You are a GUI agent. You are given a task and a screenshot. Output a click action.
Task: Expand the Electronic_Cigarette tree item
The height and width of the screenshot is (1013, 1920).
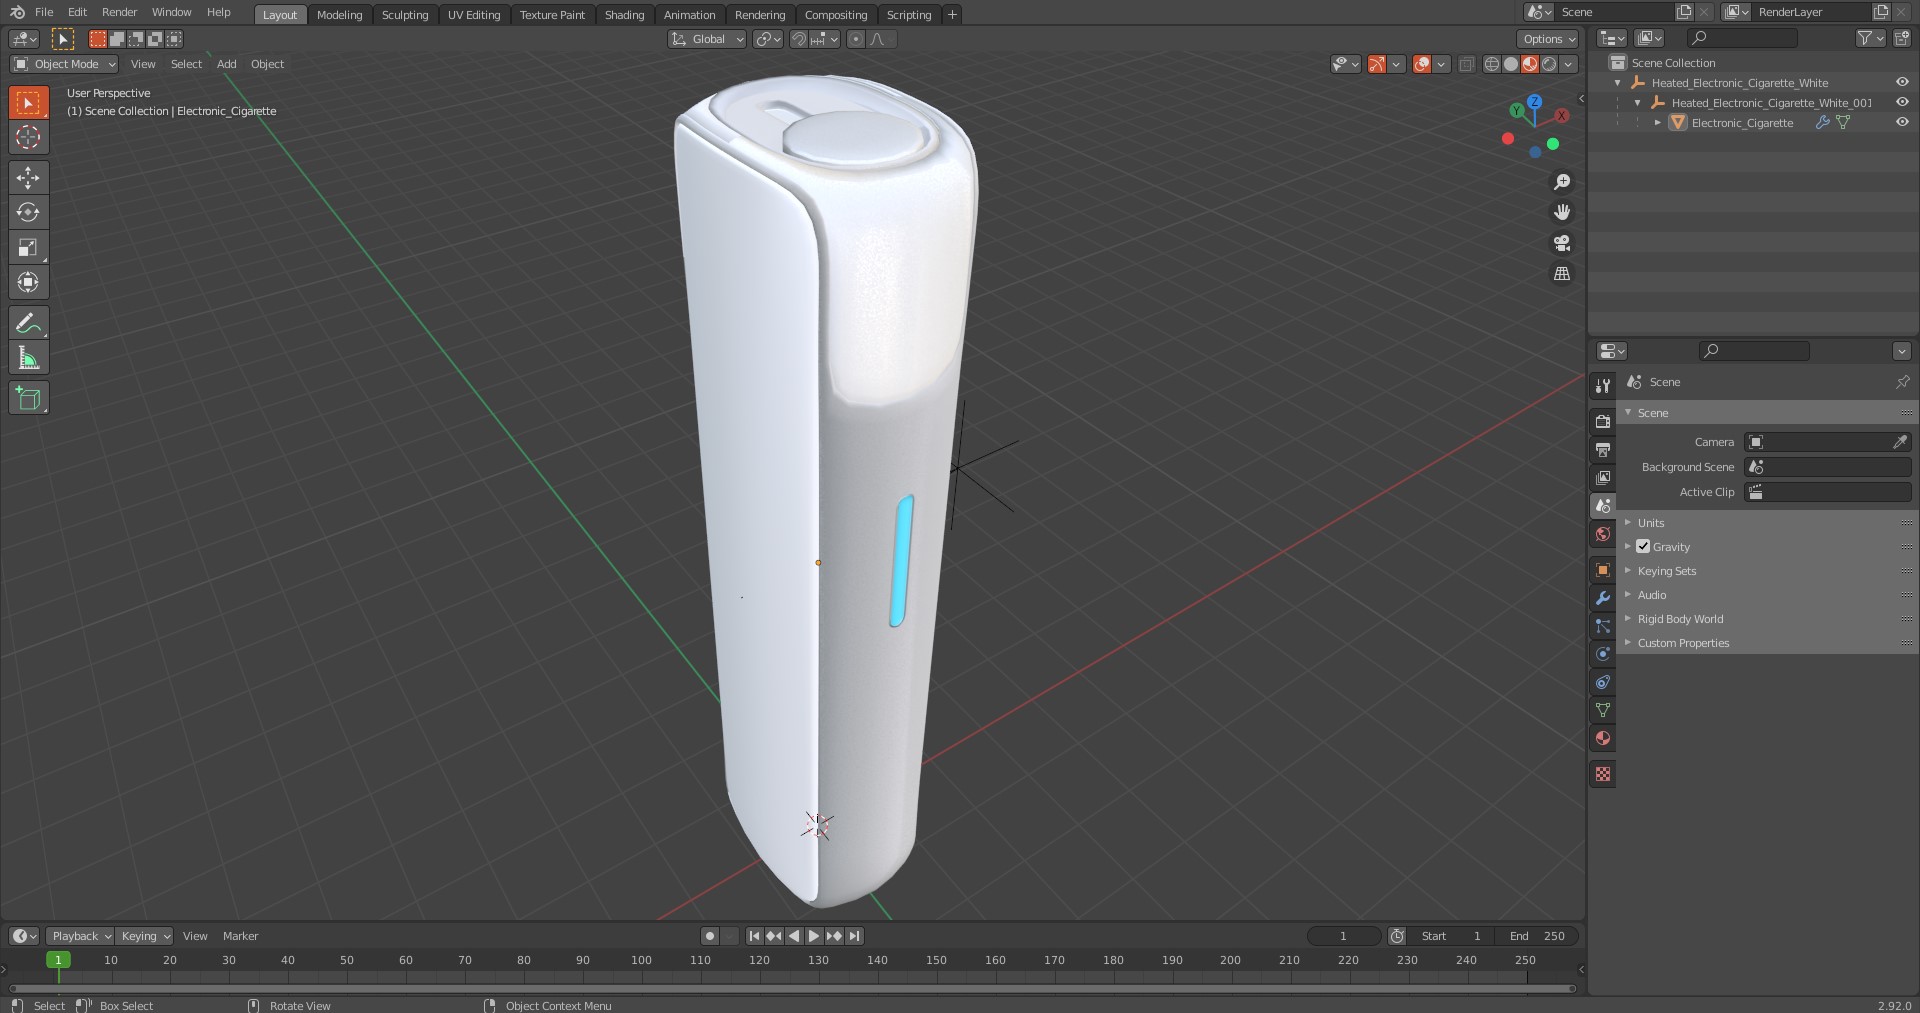[x=1658, y=123]
